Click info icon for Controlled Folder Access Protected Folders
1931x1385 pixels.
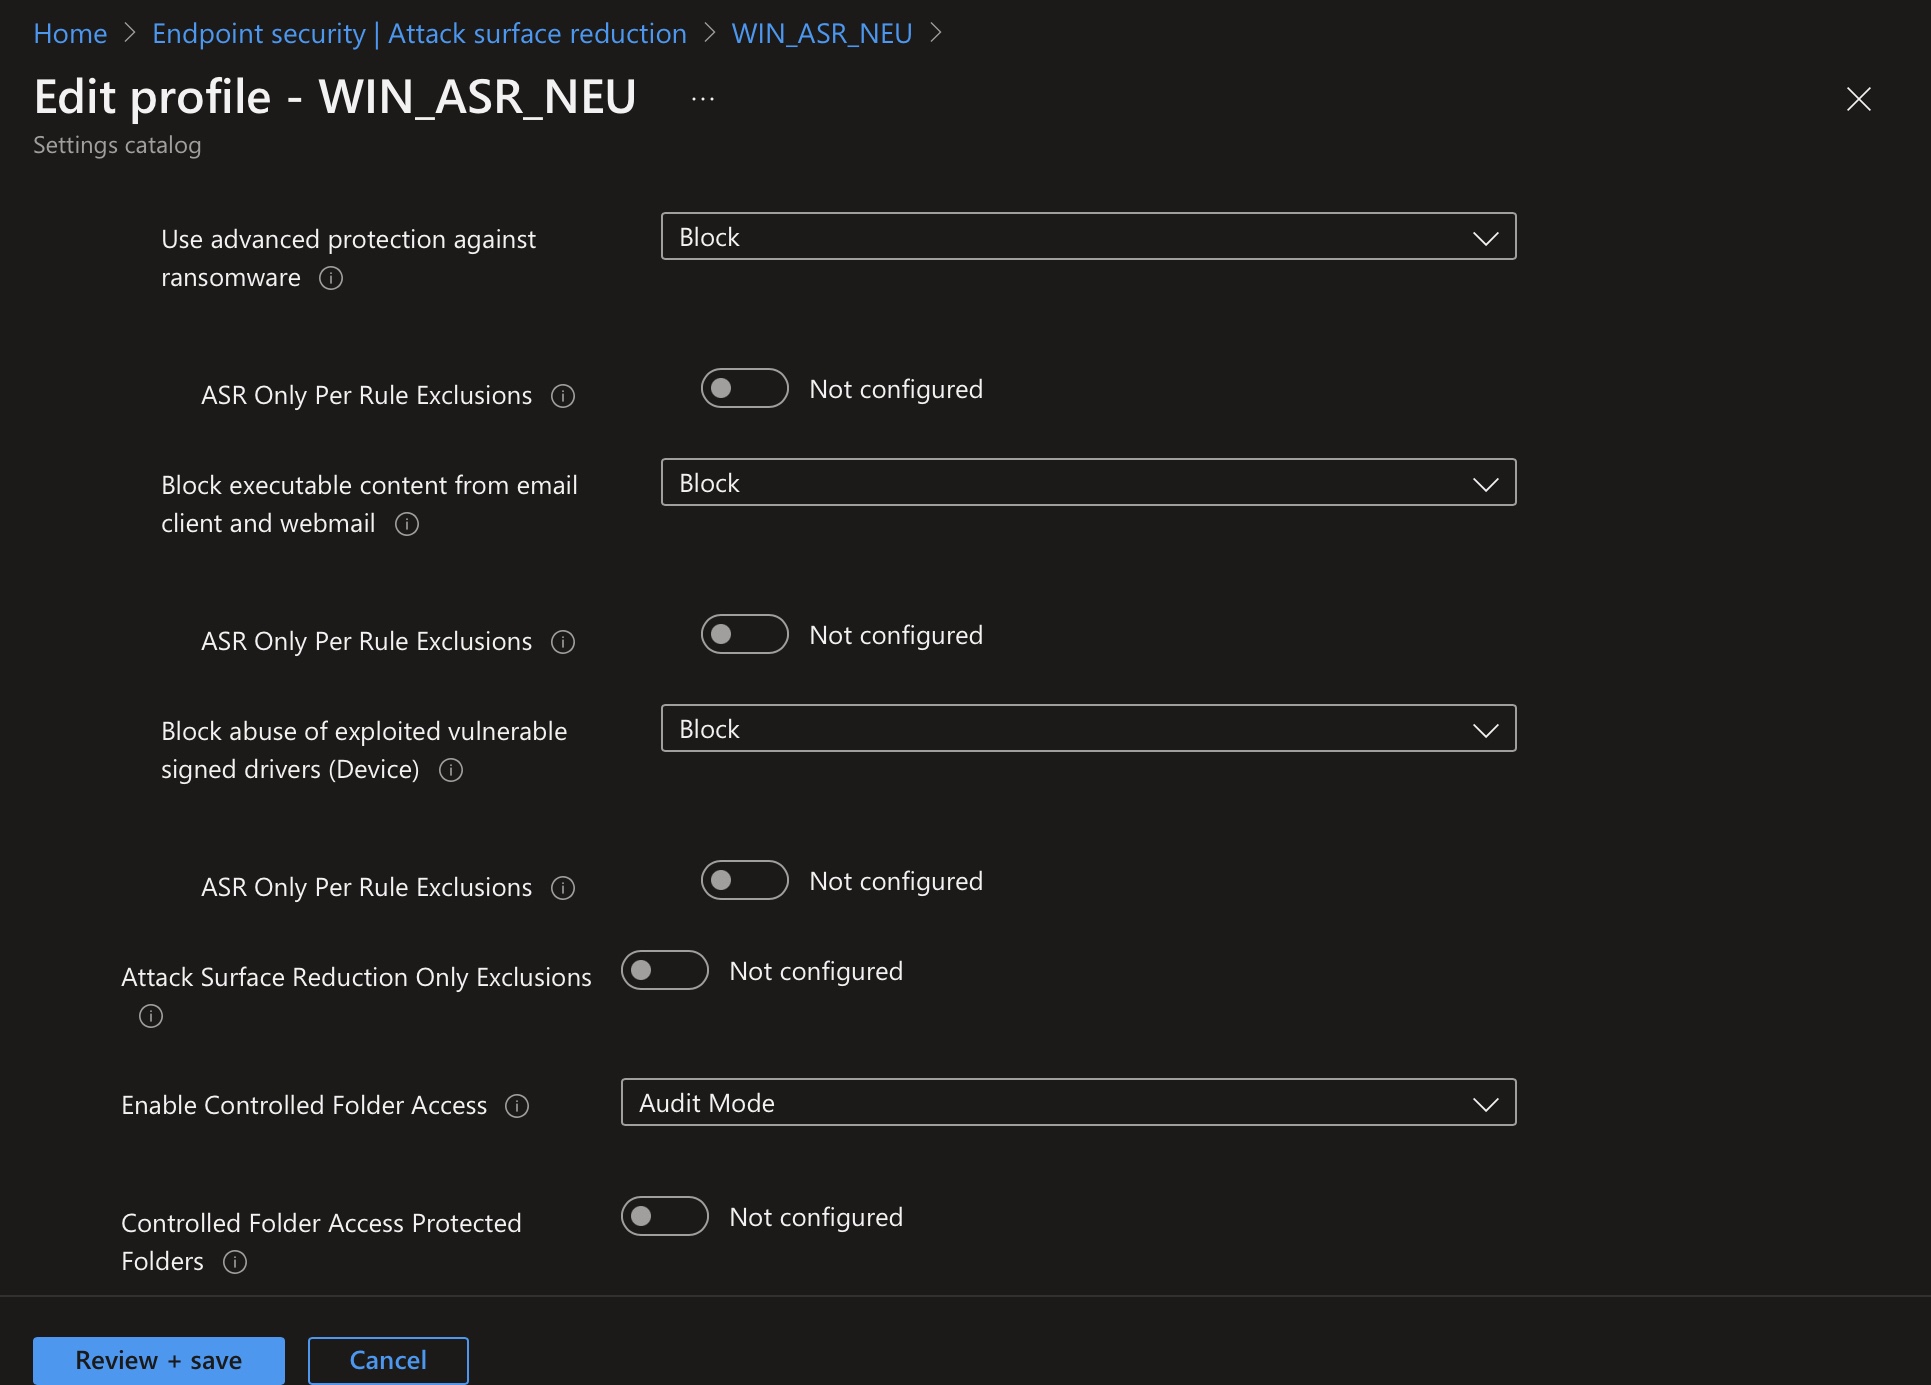tap(235, 1262)
